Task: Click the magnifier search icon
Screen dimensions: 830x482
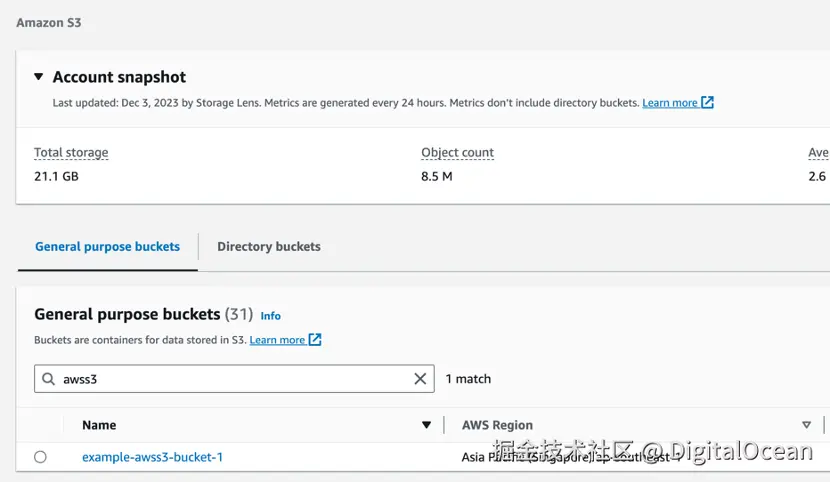Action: pyautogui.click(x=49, y=379)
